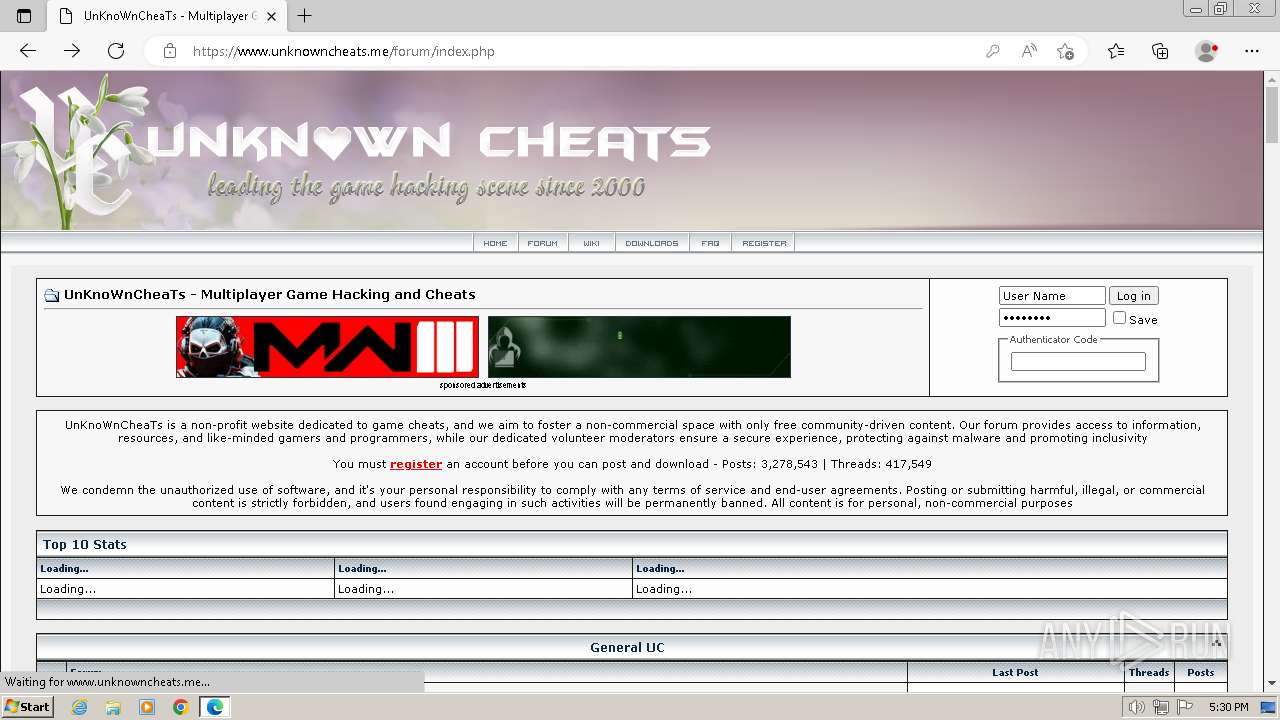The width and height of the screenshot is (1280, 720).
Task: Go forward to next page
Action: pyautogui.click(x=72, y=51)
